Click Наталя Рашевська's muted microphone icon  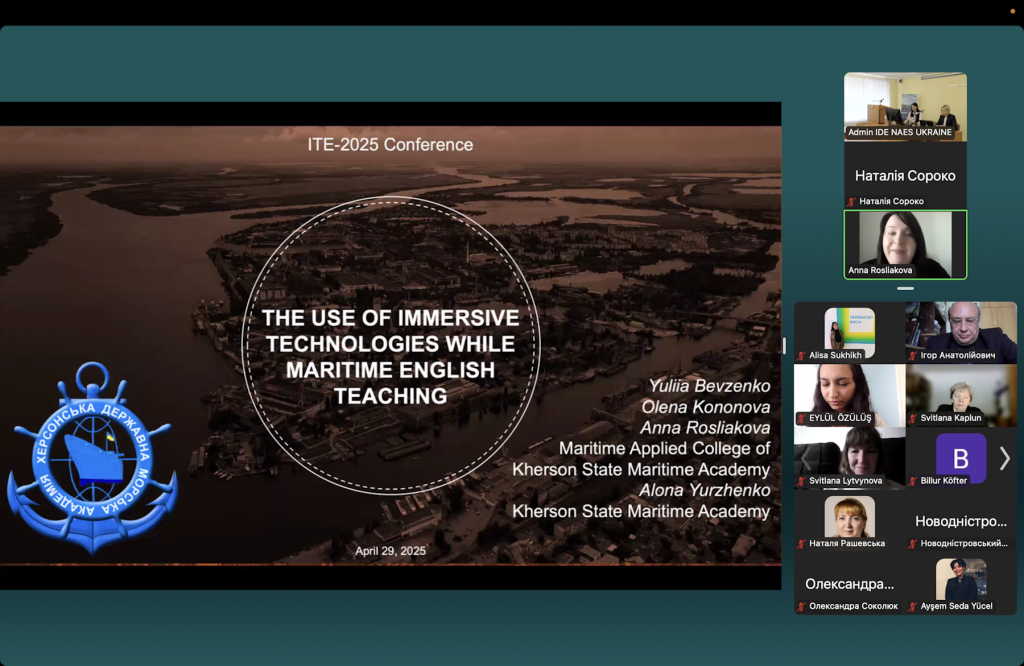pyautogui.click(x=801, y=544)
